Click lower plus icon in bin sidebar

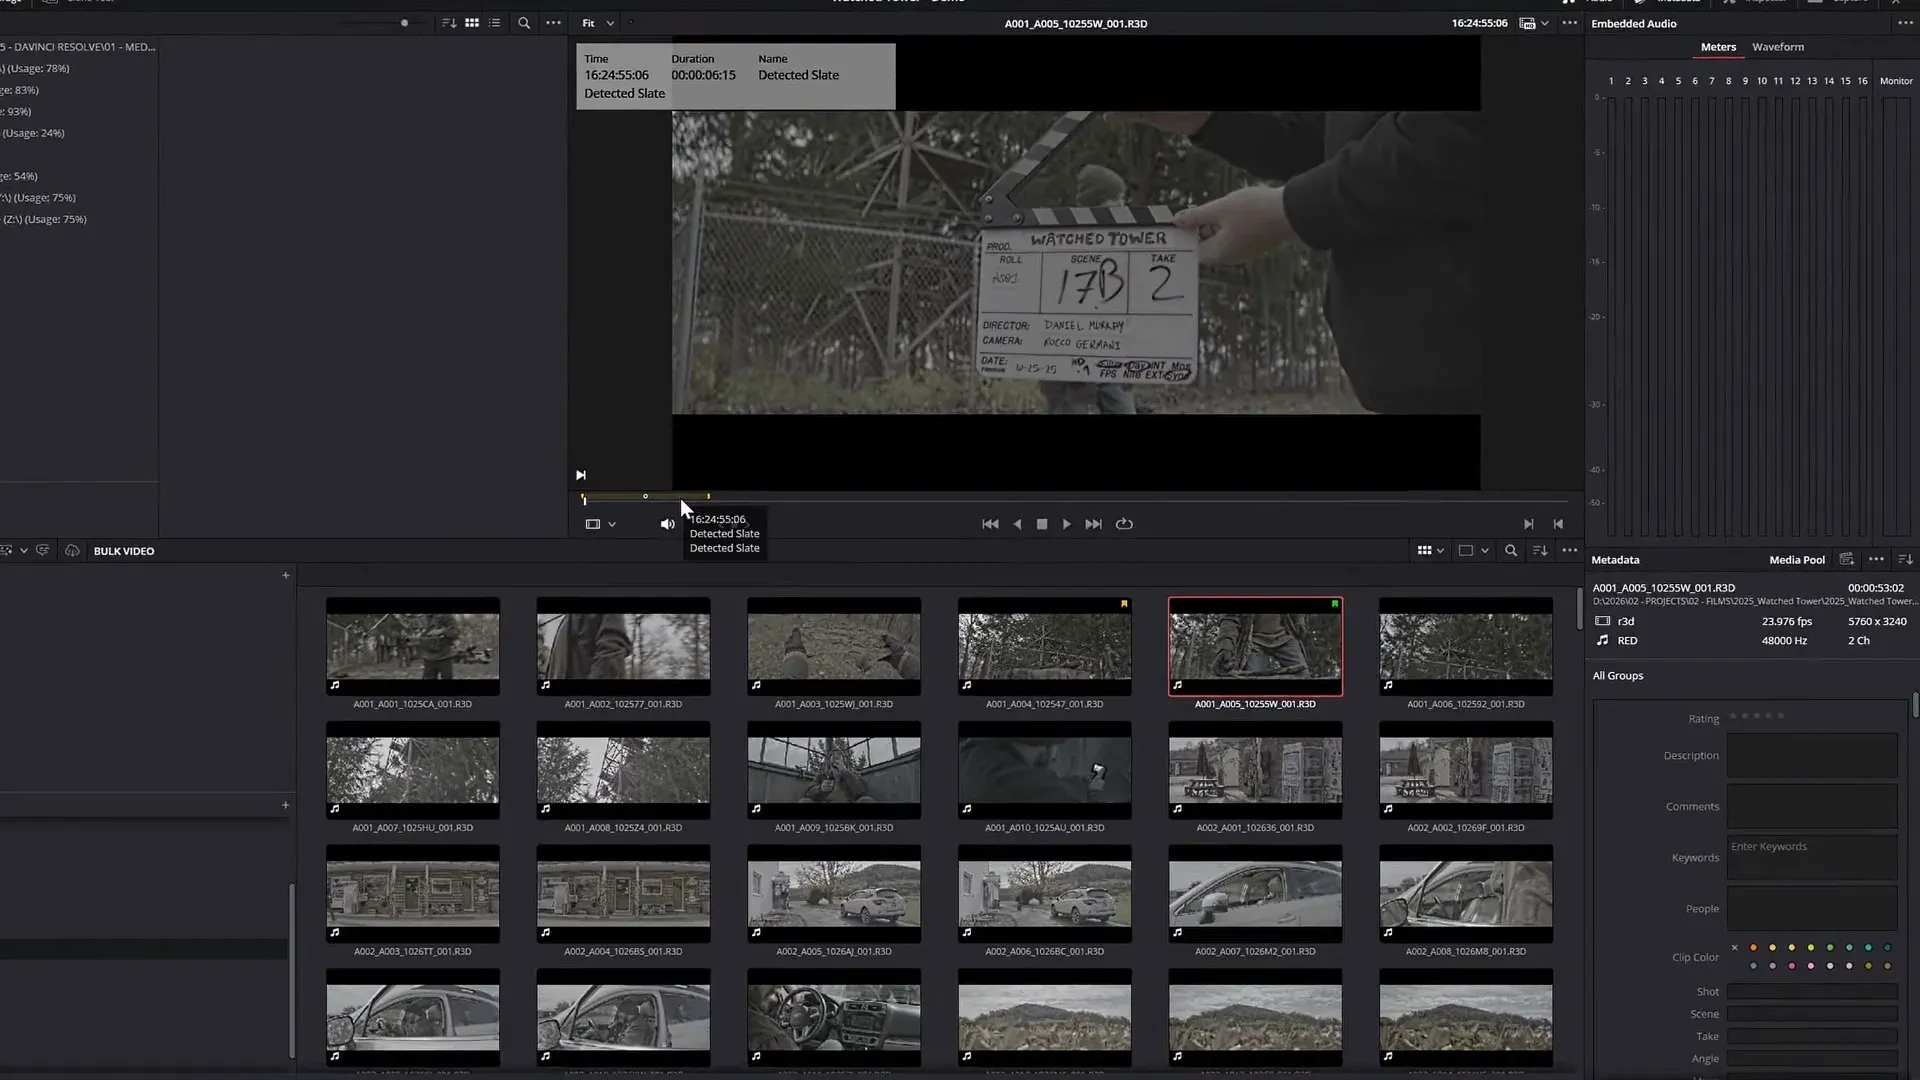click(285, 805)
